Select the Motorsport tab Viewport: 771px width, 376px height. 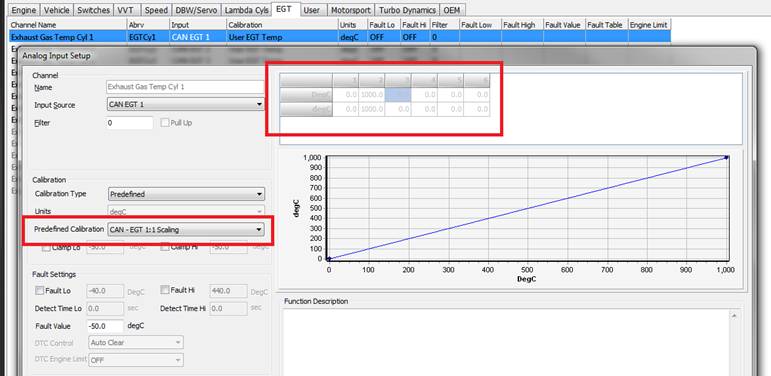click(x=351, y=10)
